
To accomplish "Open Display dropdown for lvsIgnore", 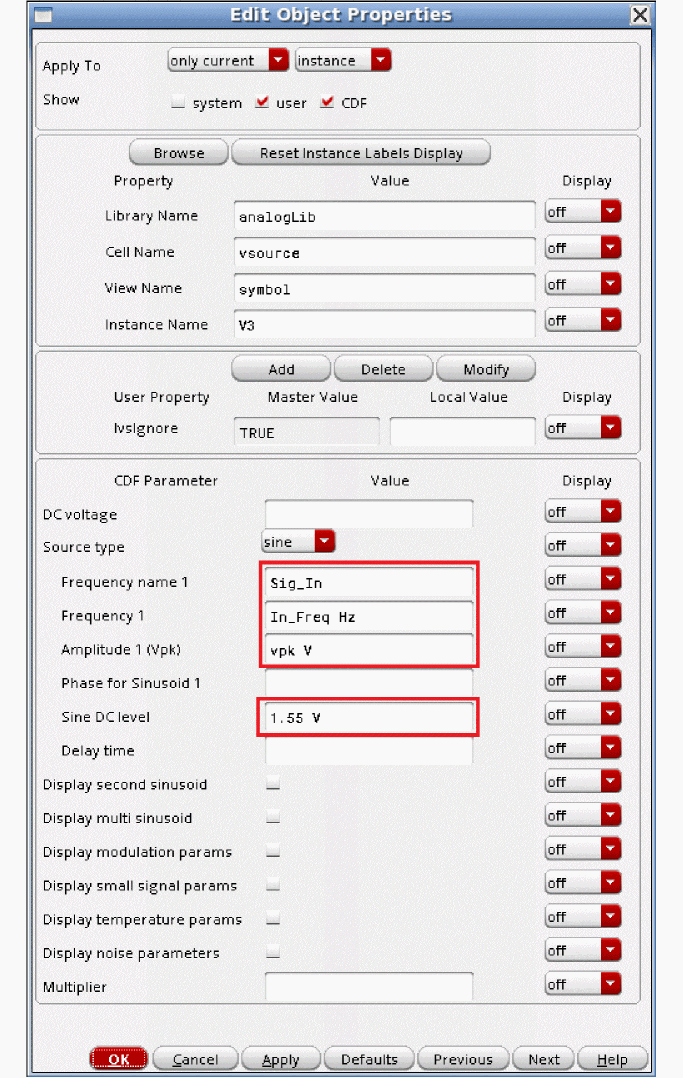I will click(x=583, y=428).
